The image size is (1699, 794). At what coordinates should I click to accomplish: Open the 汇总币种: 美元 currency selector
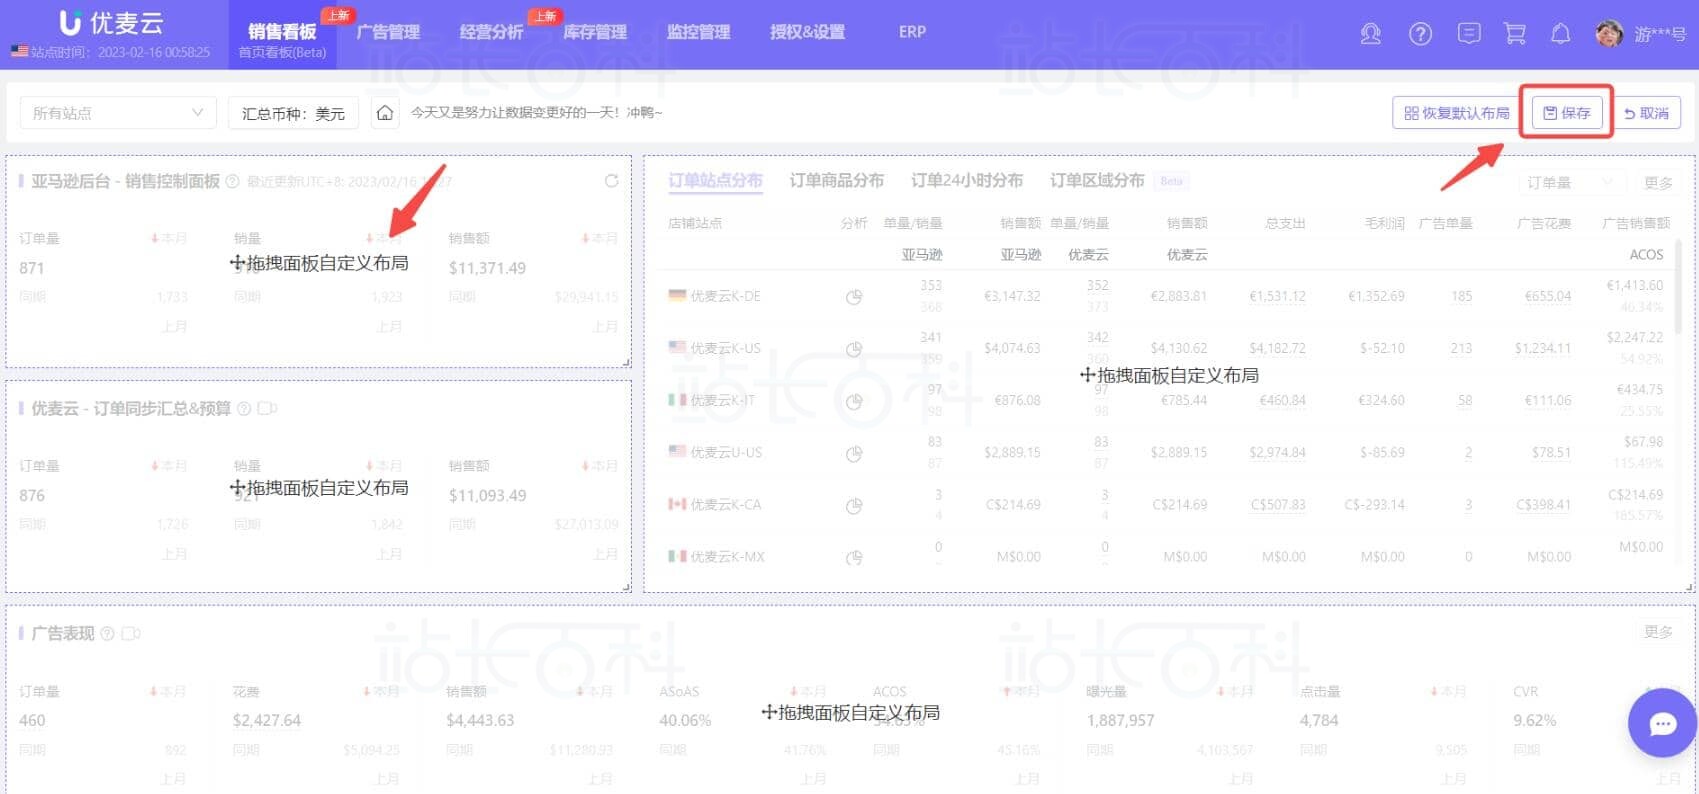[x=293, y=113]
